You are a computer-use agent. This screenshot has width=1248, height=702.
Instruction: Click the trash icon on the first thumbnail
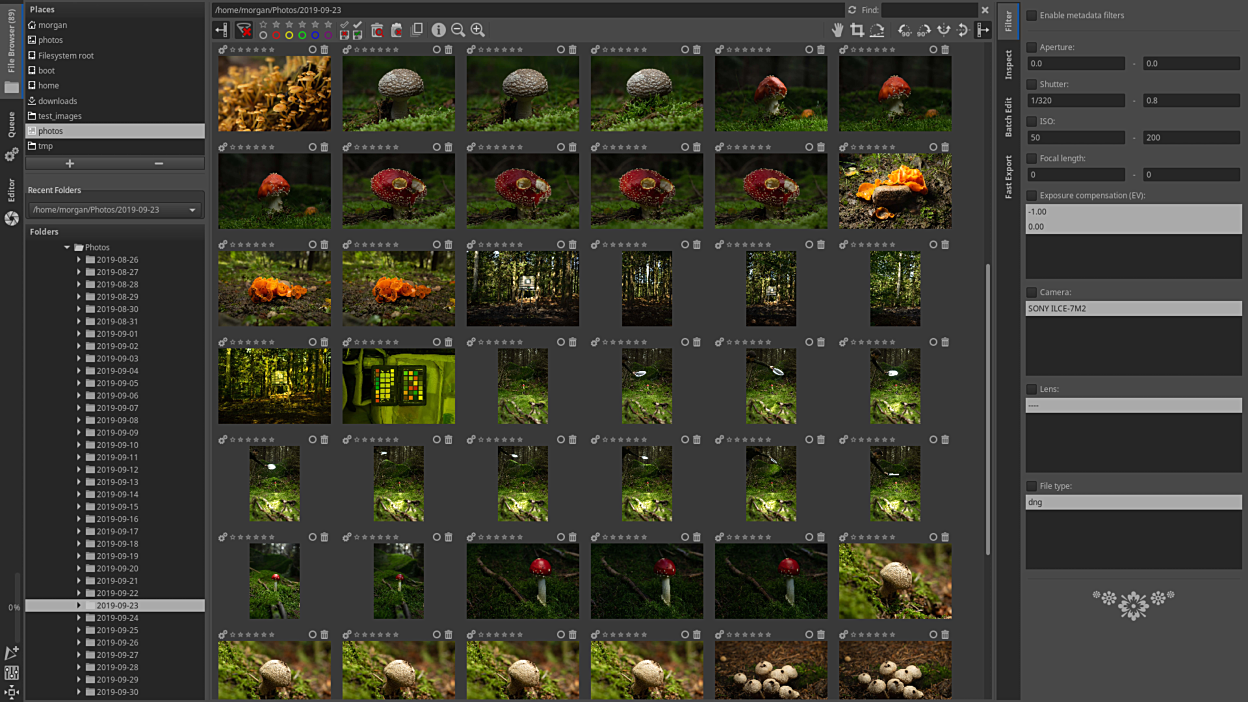[x=324, y=49]
